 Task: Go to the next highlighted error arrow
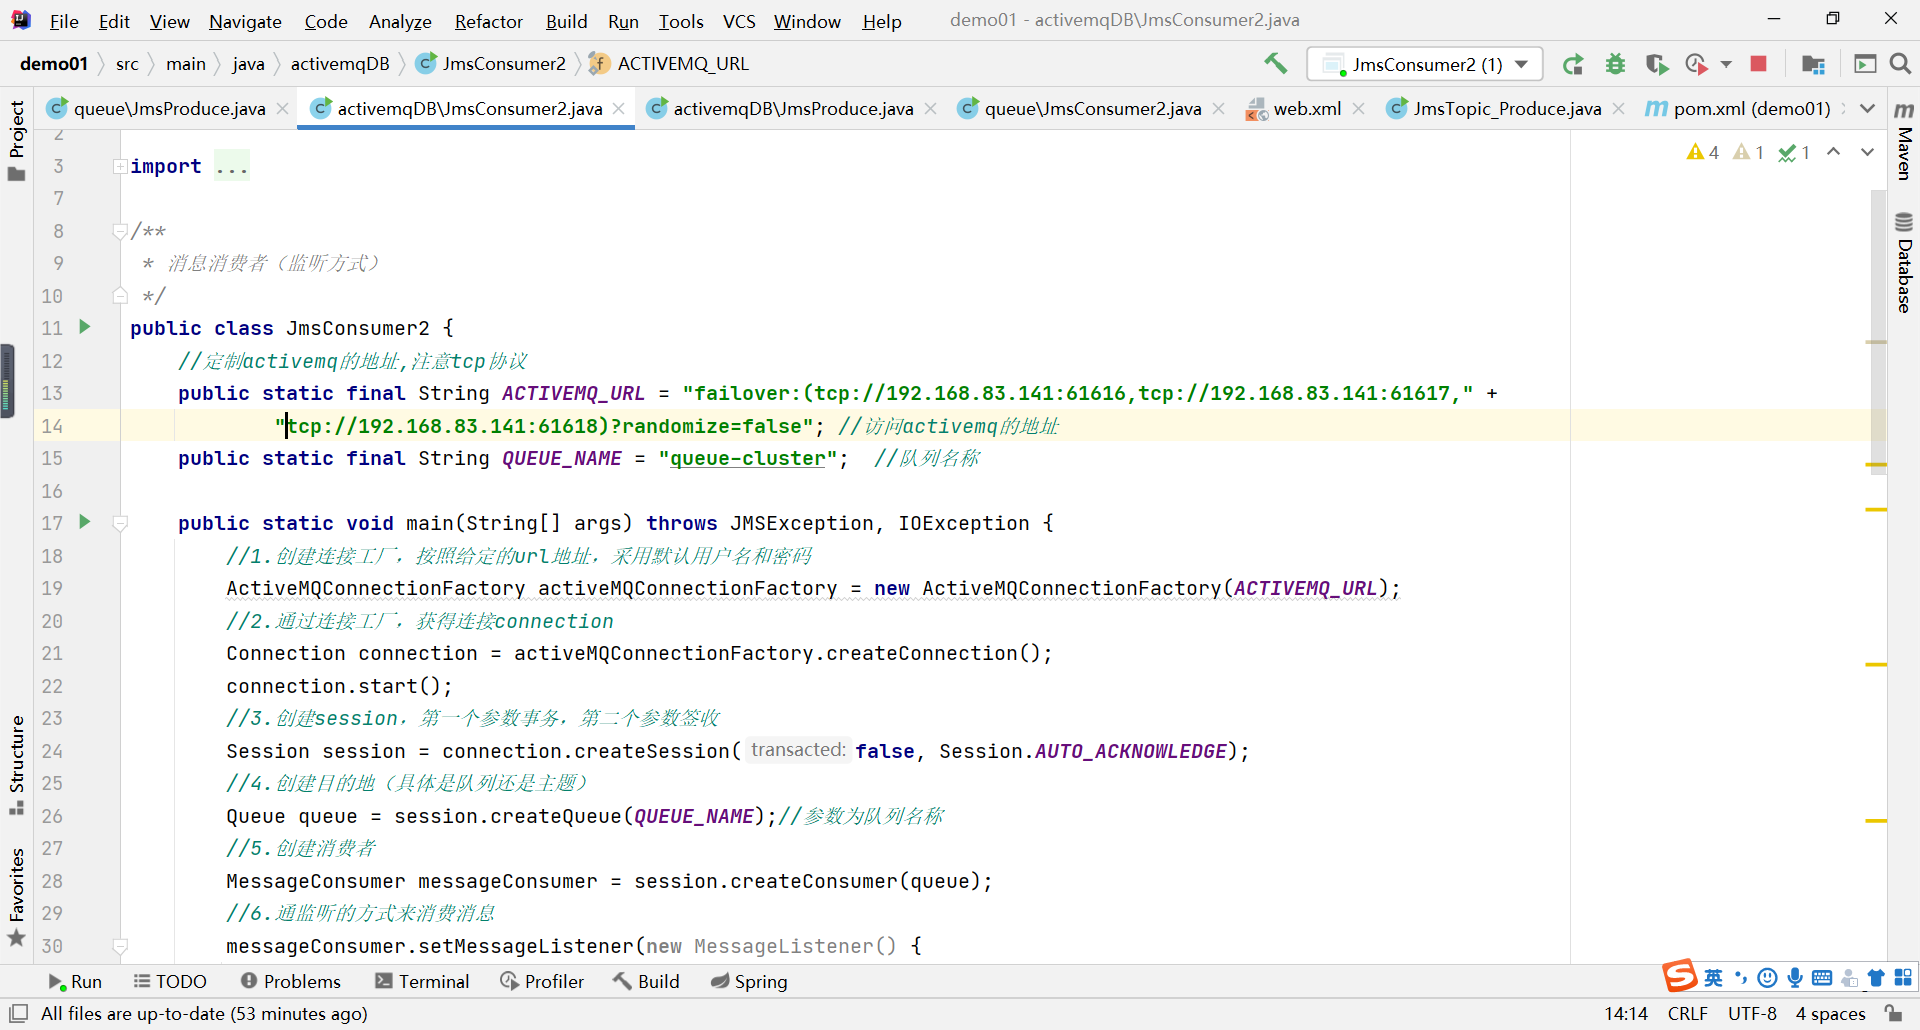[1867, 152]
